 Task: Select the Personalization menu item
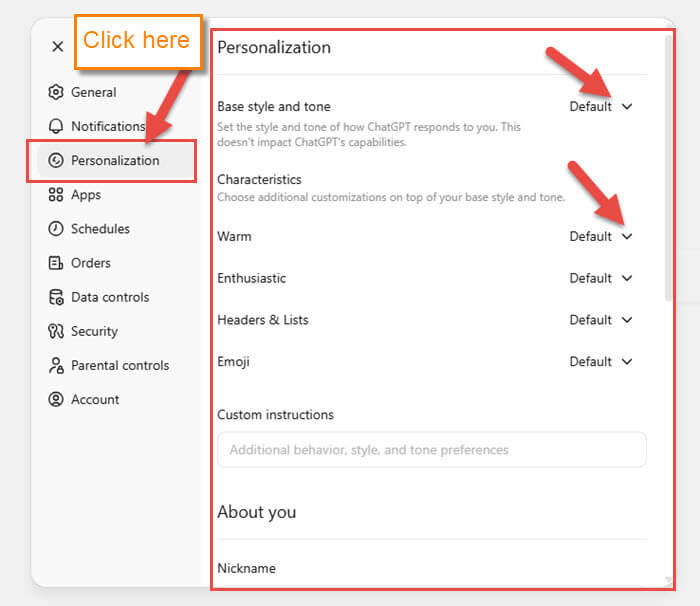click(x=114, y=160)
